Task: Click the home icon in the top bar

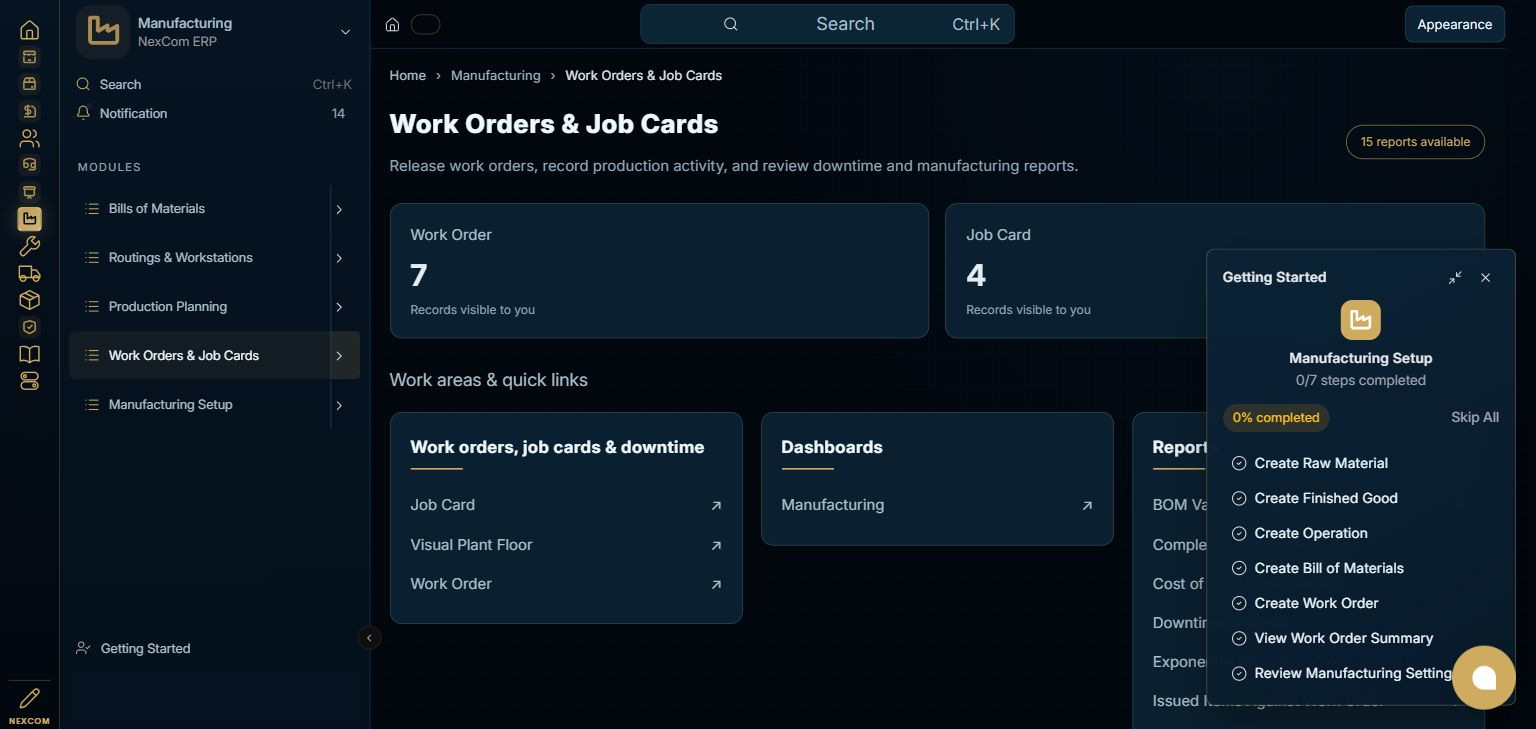Action: [393, 25]
